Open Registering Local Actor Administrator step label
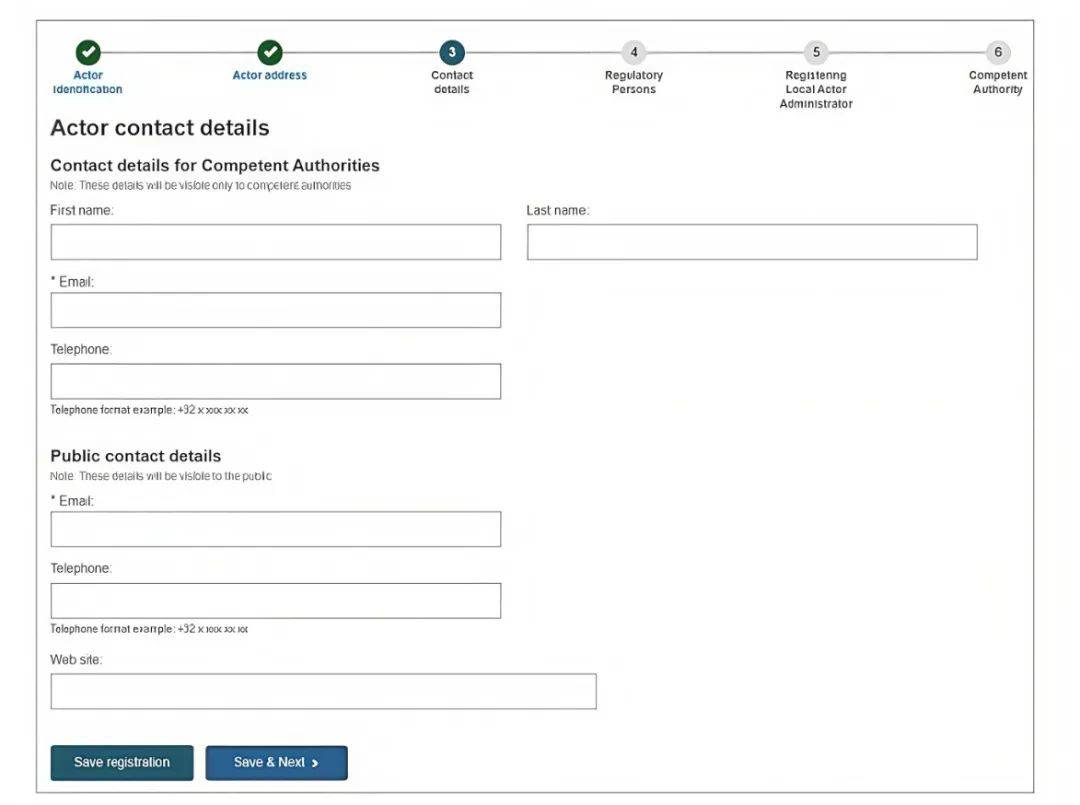This screenshot has width=1080, height=805. tap(816, 89)
